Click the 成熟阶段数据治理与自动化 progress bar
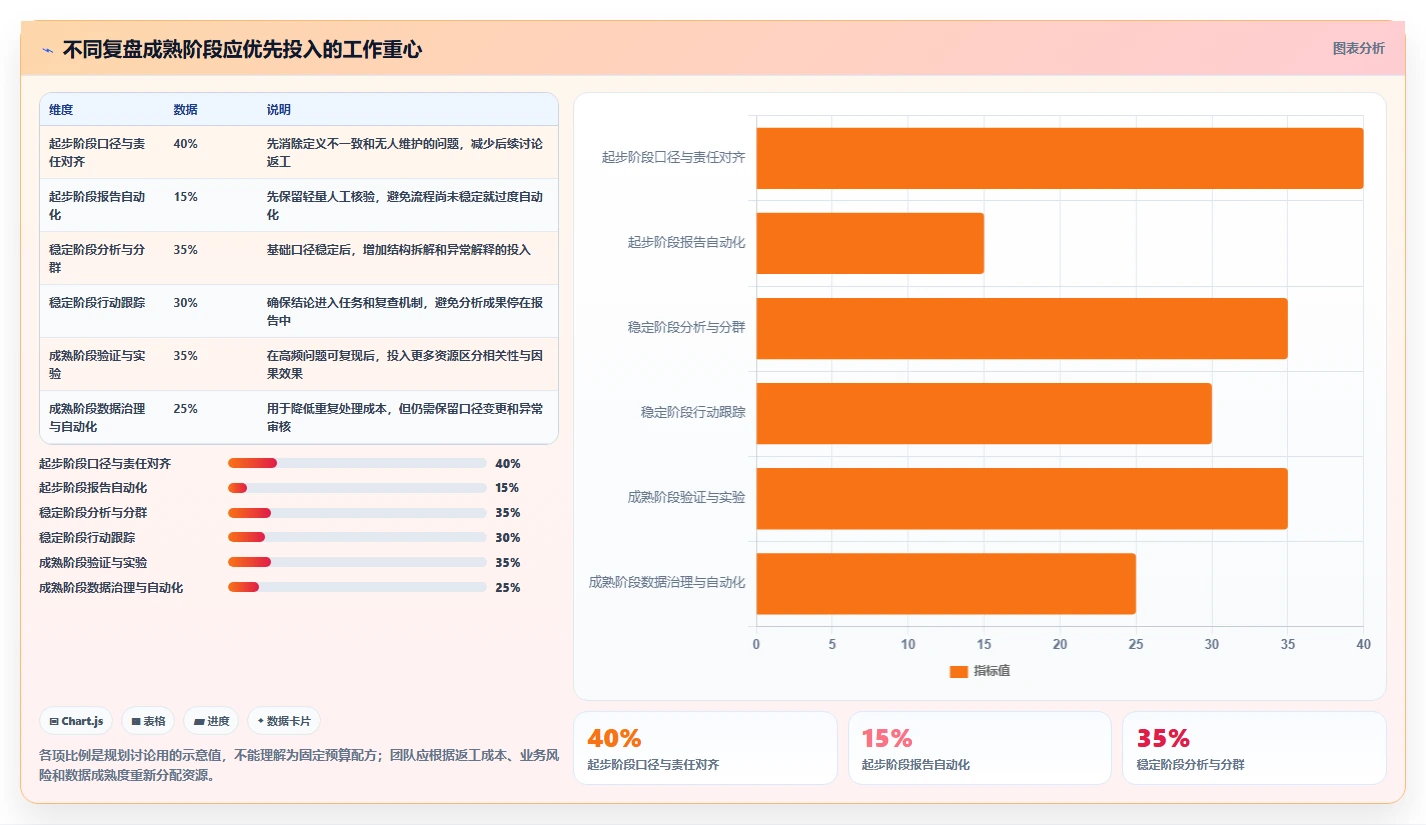This screenshot has height=825, width=1426. coord(357,588)
